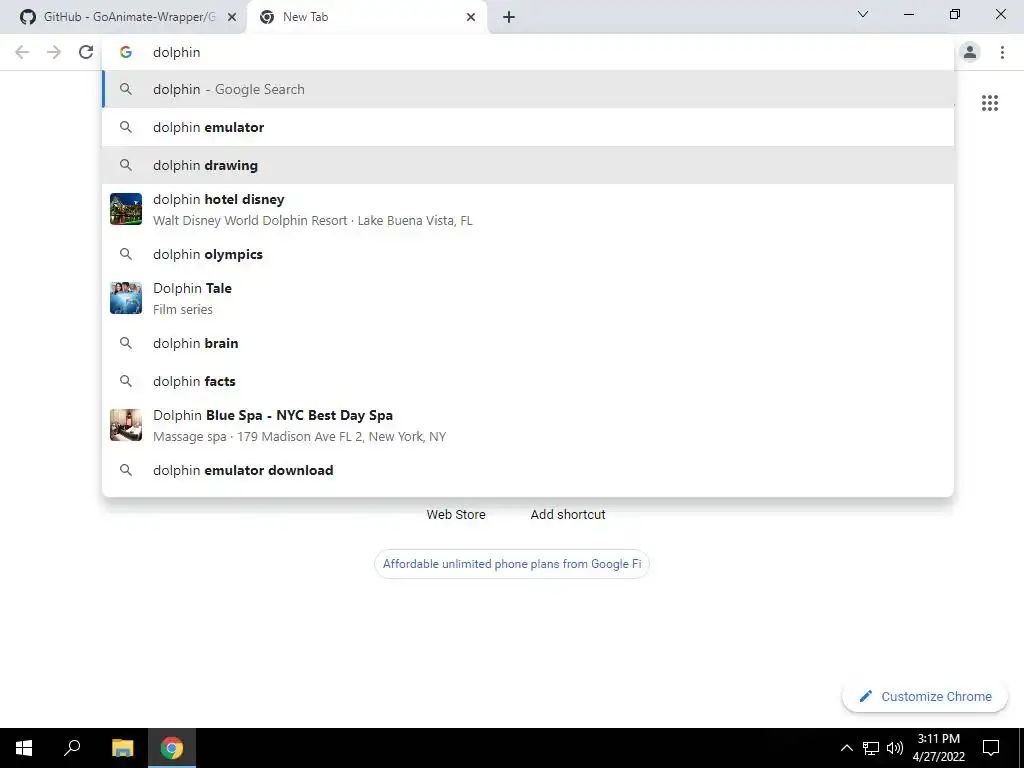Switch to the New Tab tab

pyautogui.click(x=367, y=18)
